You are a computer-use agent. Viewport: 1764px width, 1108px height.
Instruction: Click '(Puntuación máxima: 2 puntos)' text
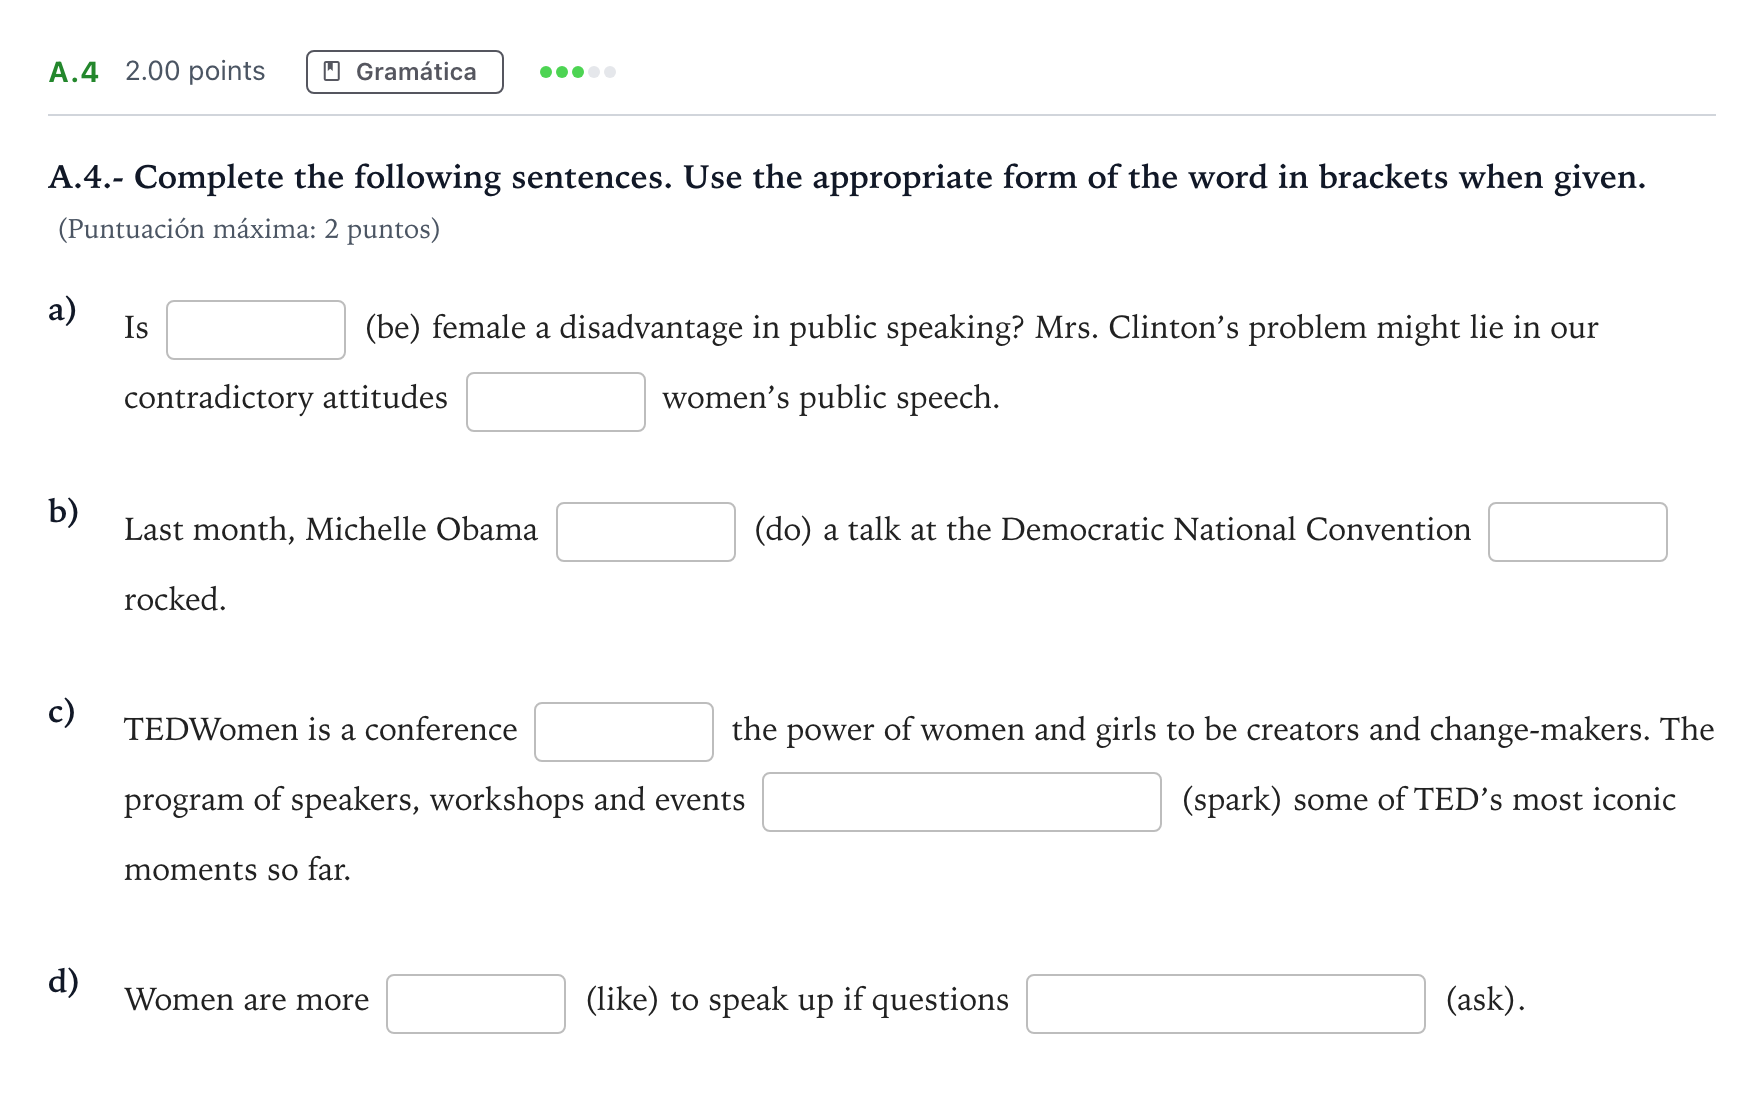pyautogui.click(x=249, y=229)
